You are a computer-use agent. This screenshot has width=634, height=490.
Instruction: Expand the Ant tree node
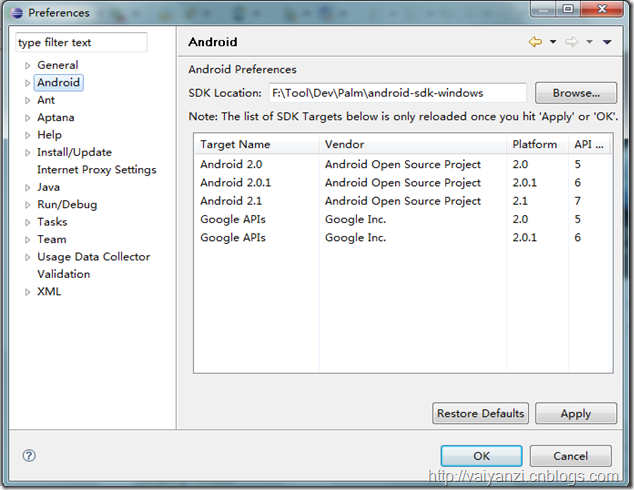[x=27, y=100]
